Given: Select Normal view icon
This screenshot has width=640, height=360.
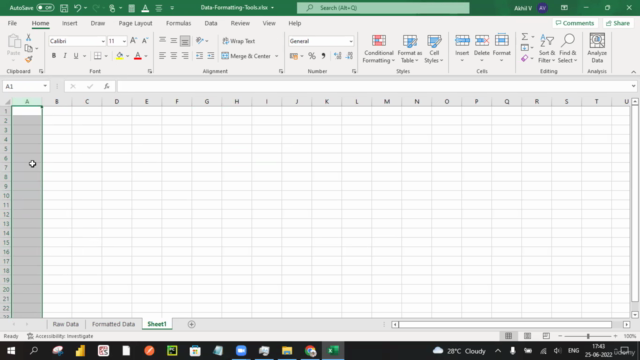Looking at the screenshot, I should [x=508, y=336].
